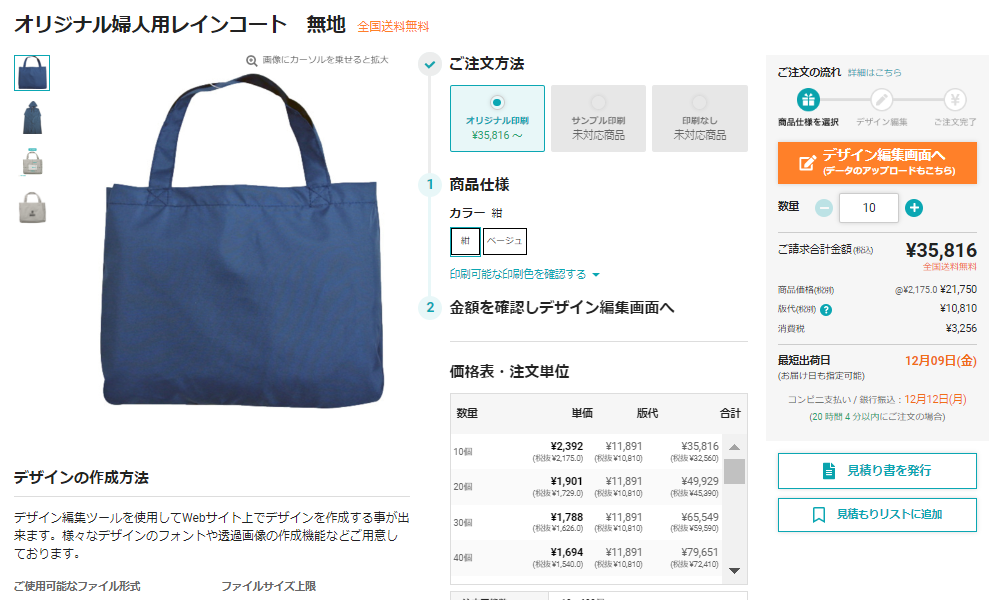Select the オリジナル印刷 radio option

click(x=497, y=102)
